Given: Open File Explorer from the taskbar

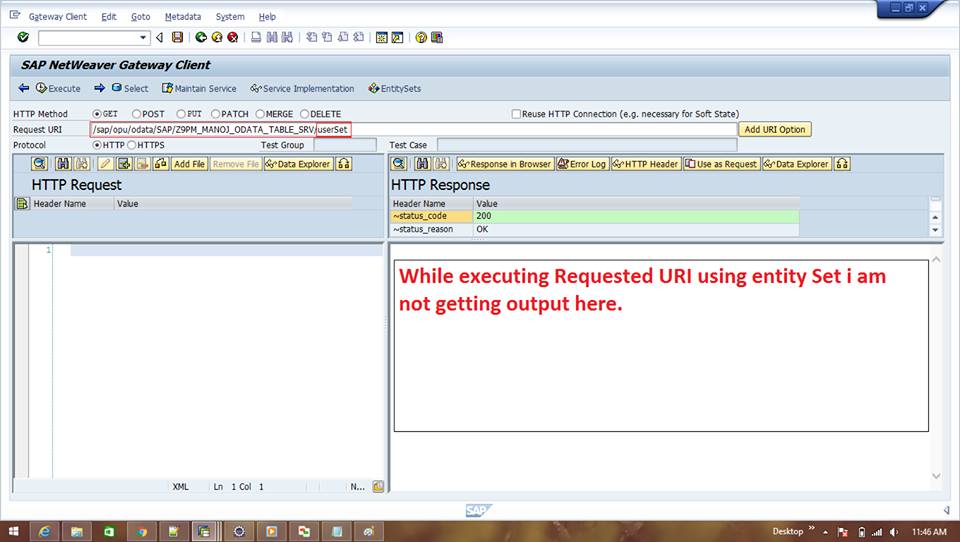Looking at the screenshot, I should (77, 532).
